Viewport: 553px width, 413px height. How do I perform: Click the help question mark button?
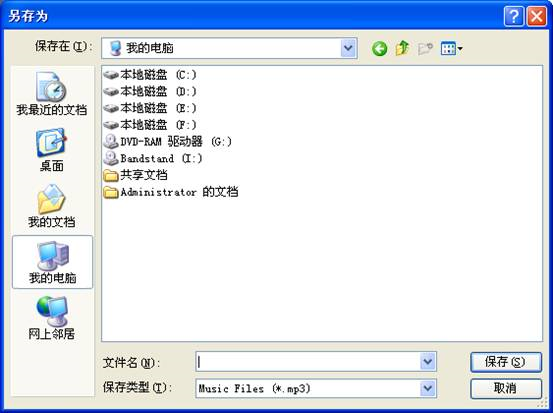point(514,16)
